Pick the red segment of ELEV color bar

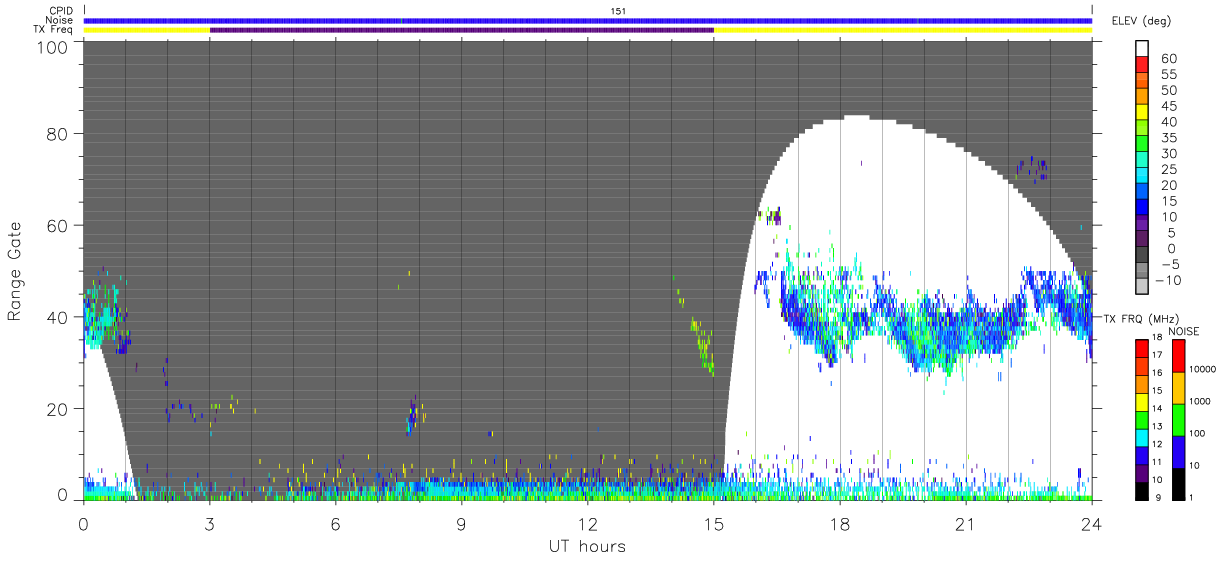click(1144, 64)
